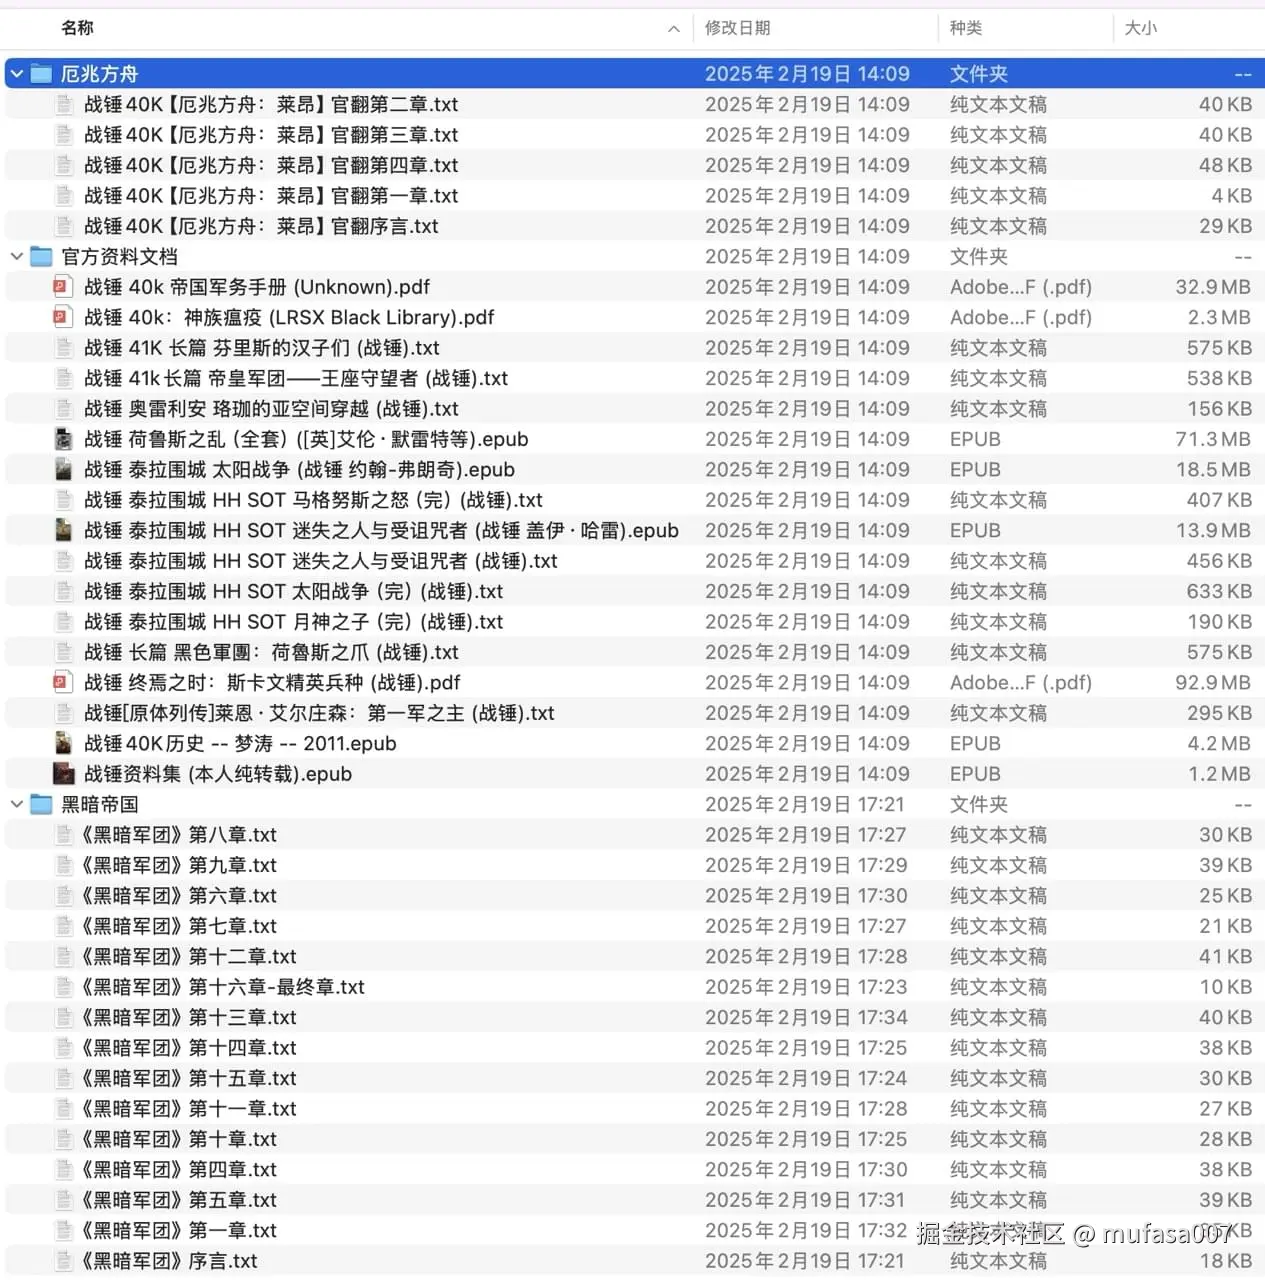Collapse the 黑暗帝国 folder chevron
The height and width of the screenshot is (1280, 1265).
(x=17, y=804)
